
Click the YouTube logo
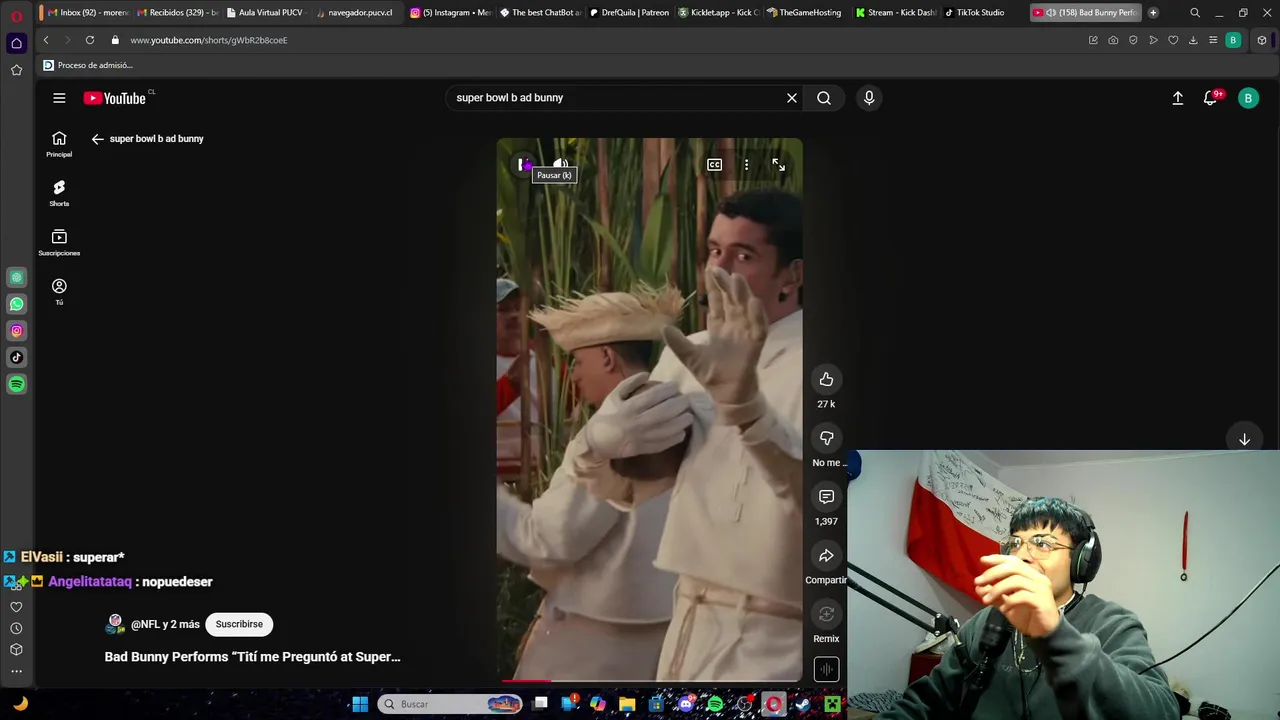pos(115,98)
